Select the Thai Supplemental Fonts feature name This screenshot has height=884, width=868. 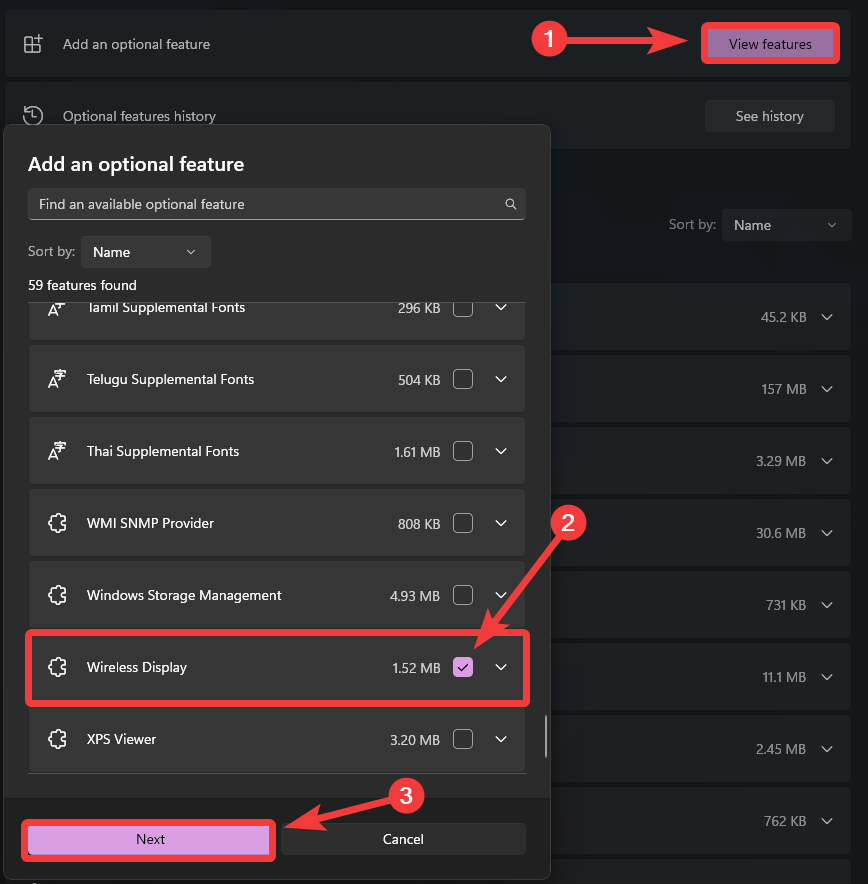click(x=163, y=451)
